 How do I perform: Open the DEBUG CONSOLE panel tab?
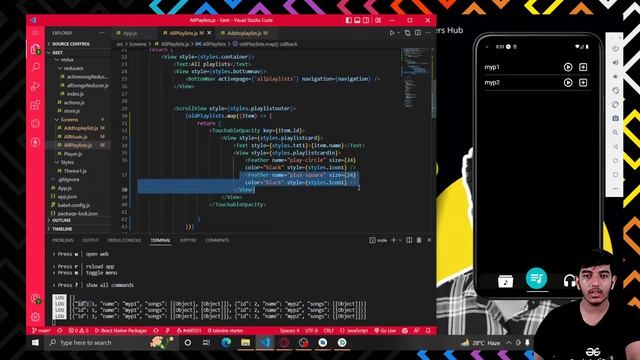(124, 240)
